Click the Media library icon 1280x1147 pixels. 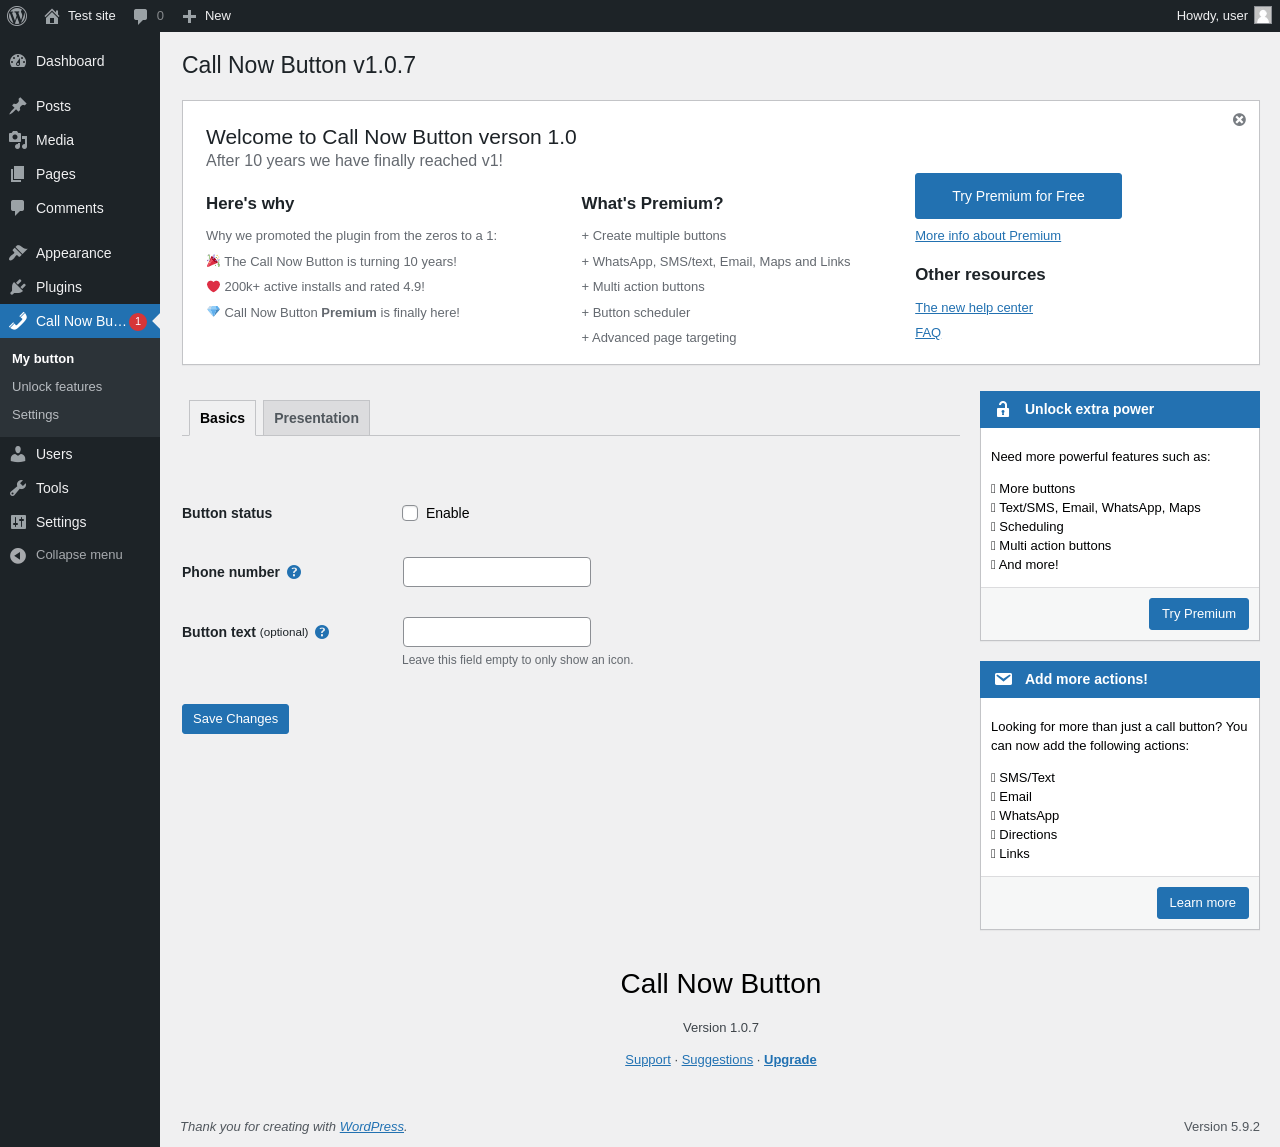18,140
